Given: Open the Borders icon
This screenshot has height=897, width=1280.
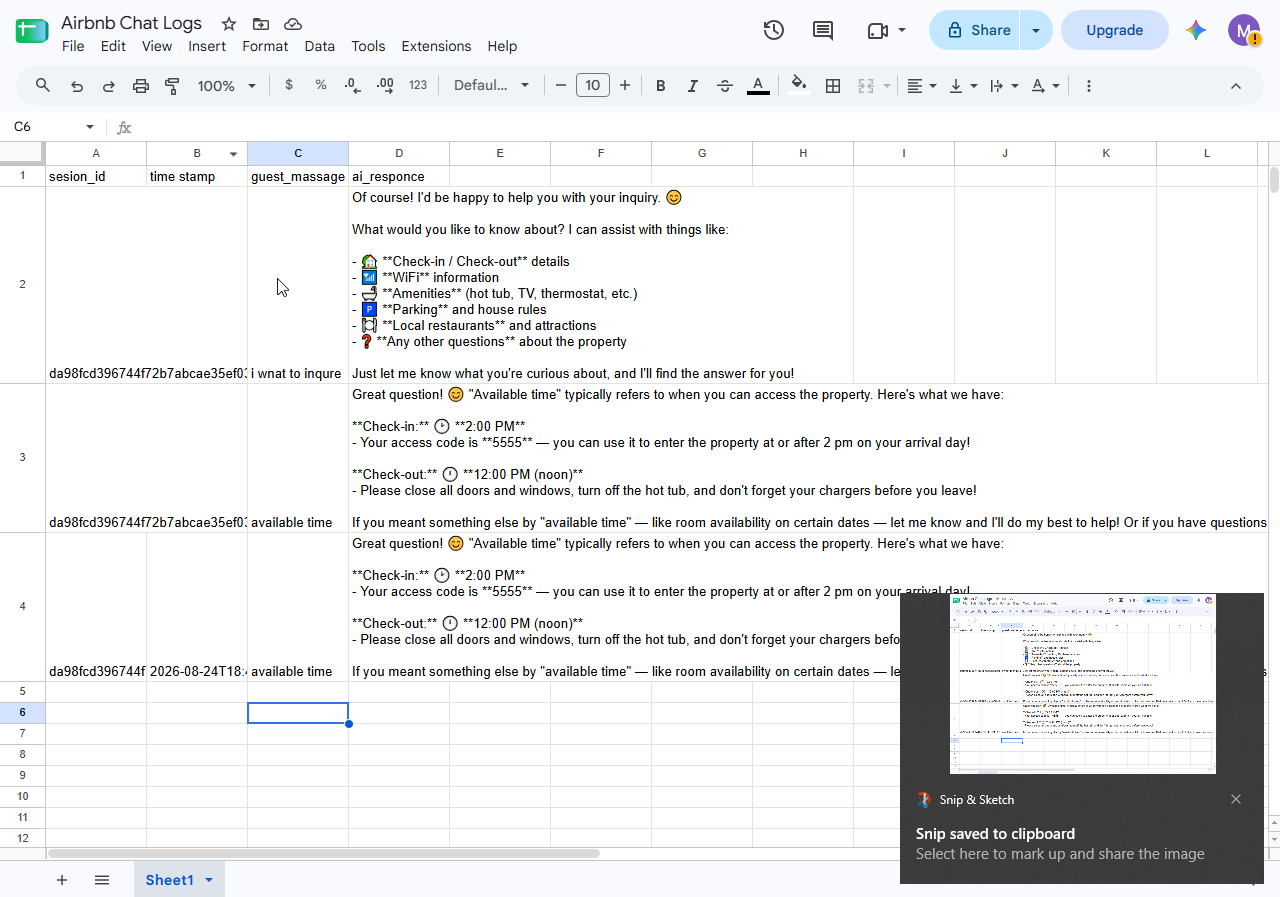Looking at the screenshot, I should 833,86.
